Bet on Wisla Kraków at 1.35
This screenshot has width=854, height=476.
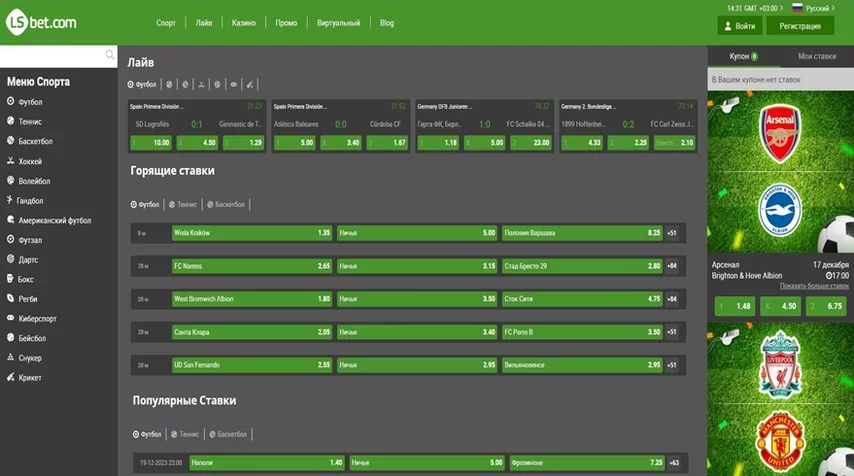[x=252, y=233]
